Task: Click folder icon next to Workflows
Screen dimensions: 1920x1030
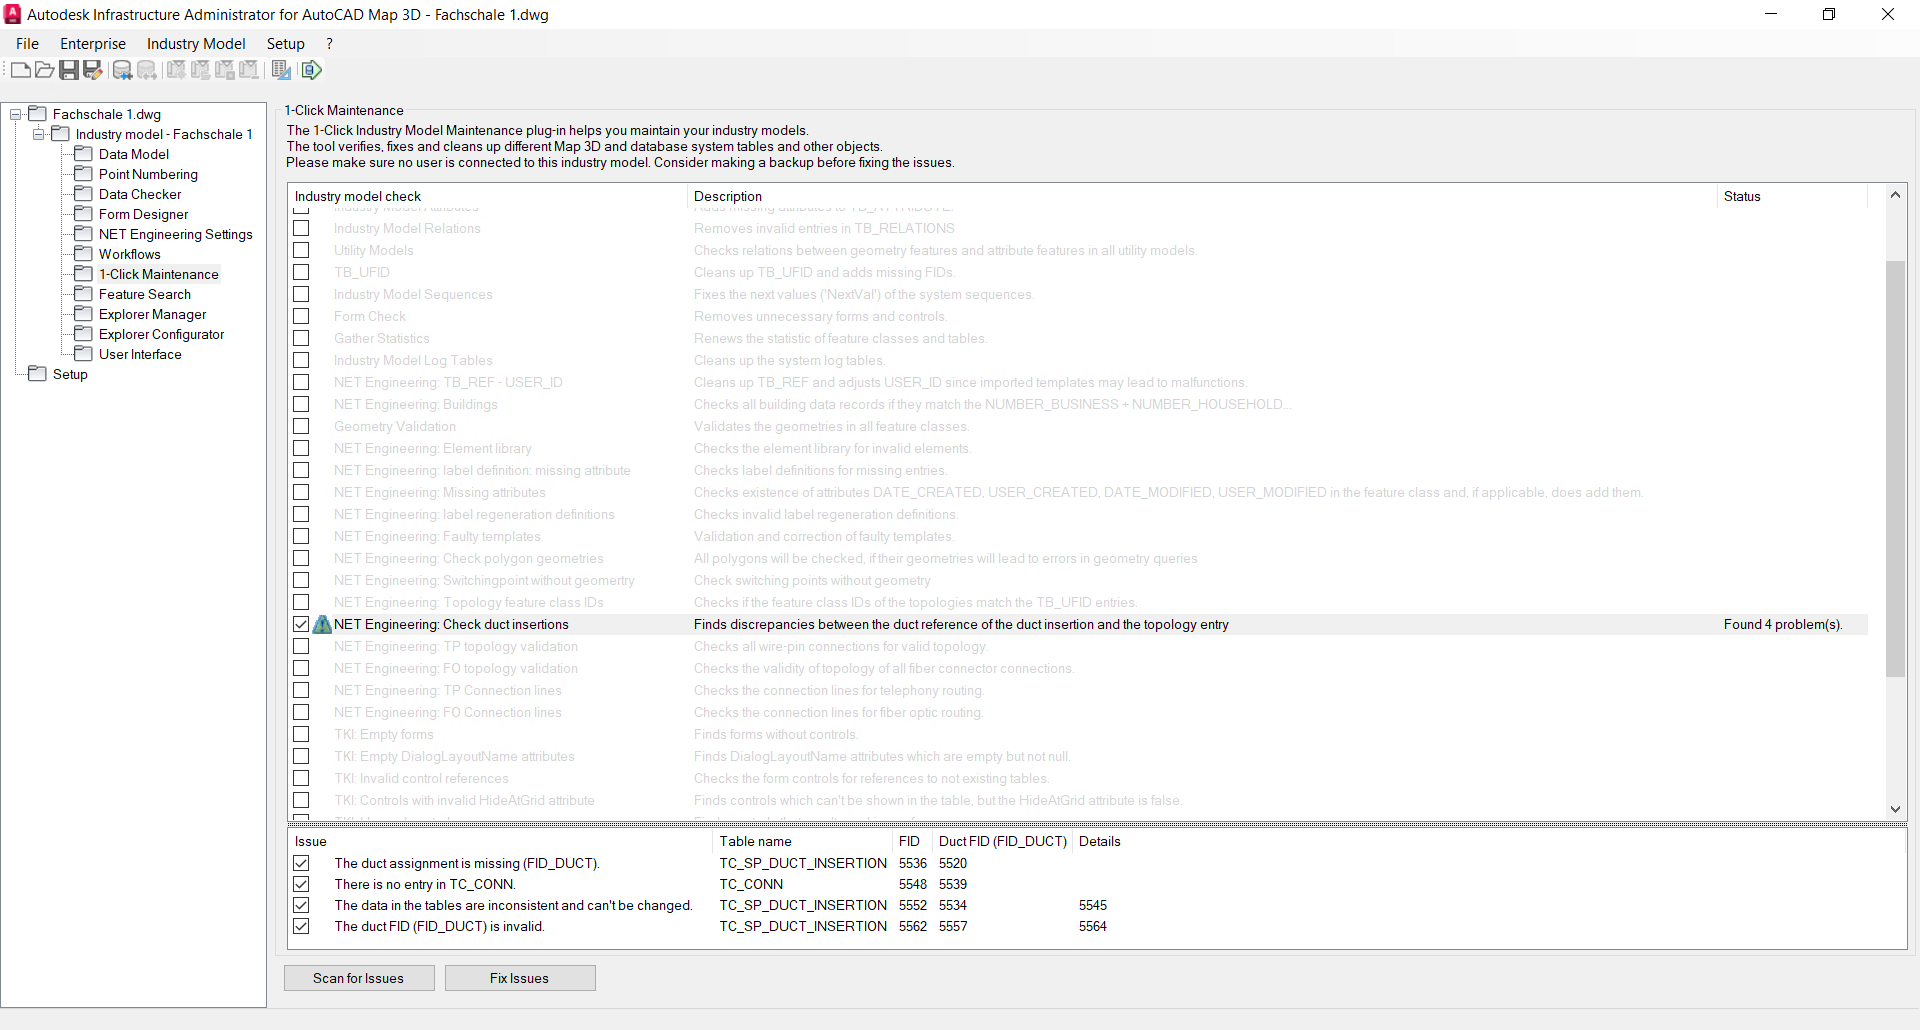Action: tap(84, 254)
